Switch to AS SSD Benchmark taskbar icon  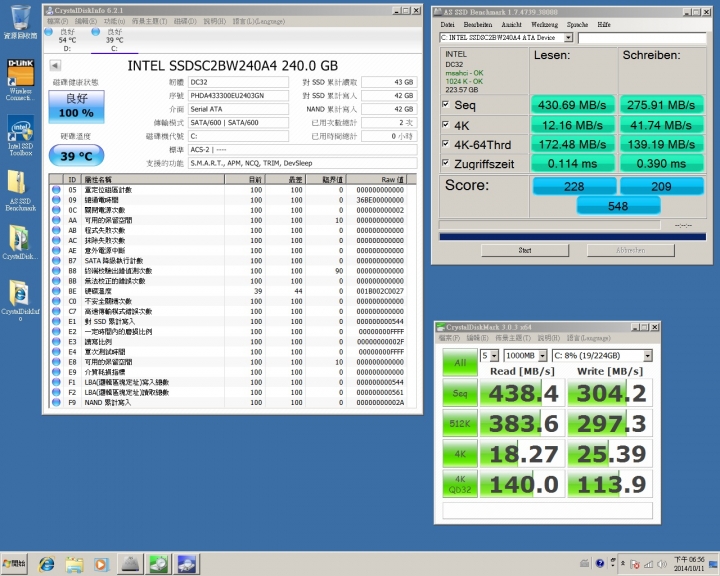coord(130,564)
